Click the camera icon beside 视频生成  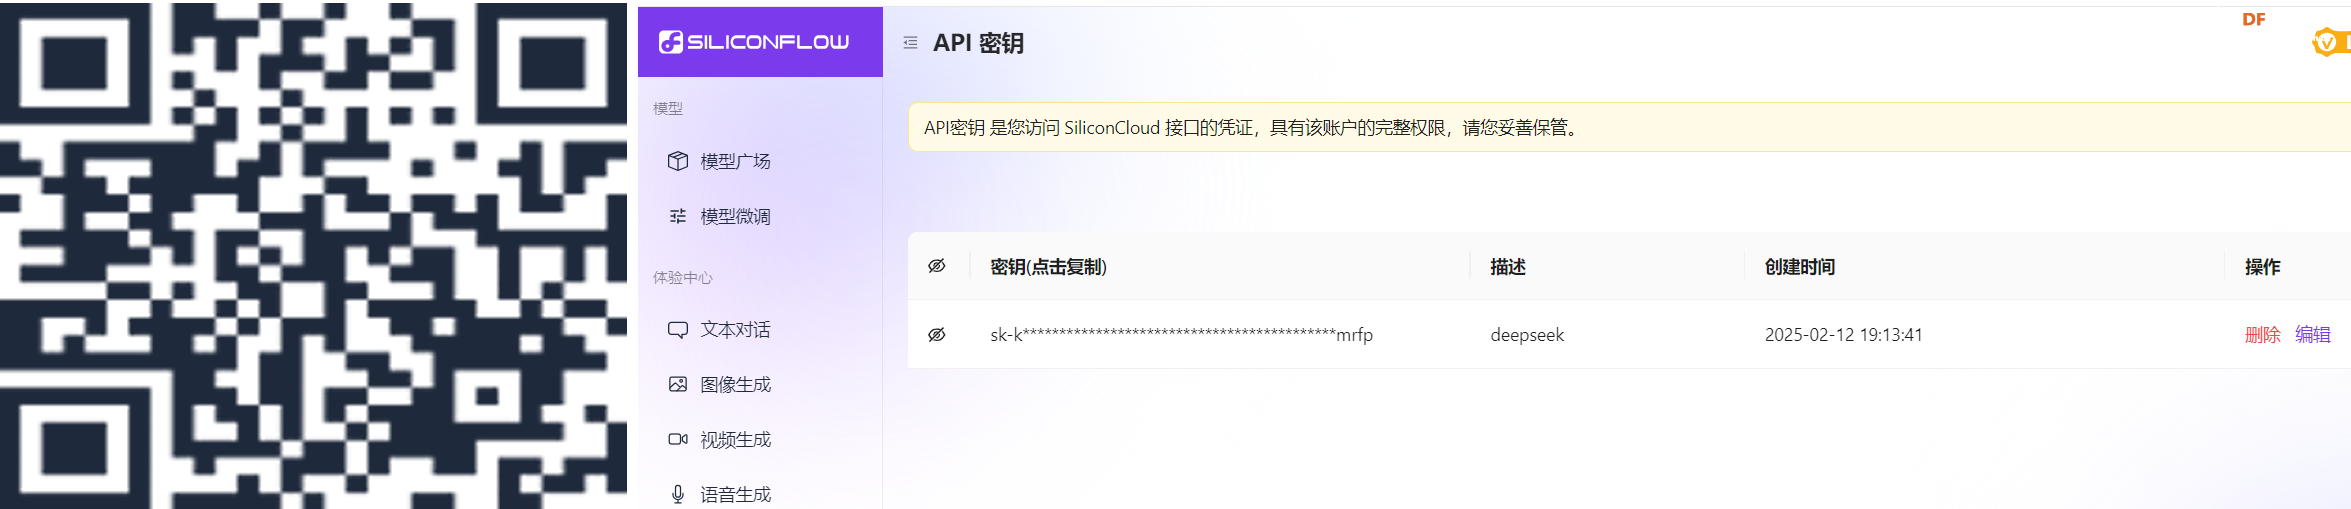pos(678,439)
